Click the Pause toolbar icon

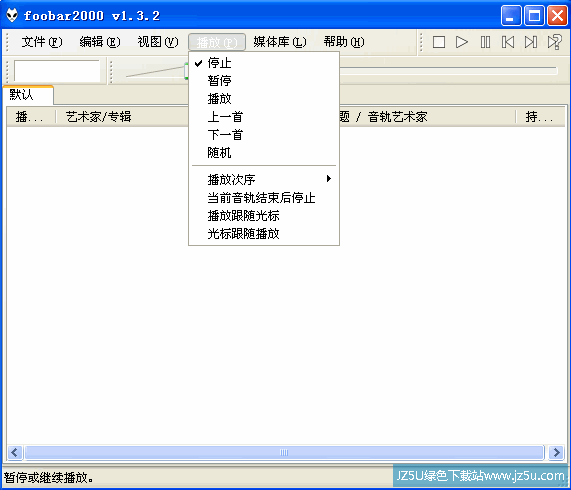pyautogui.click(x=485, y=42)
